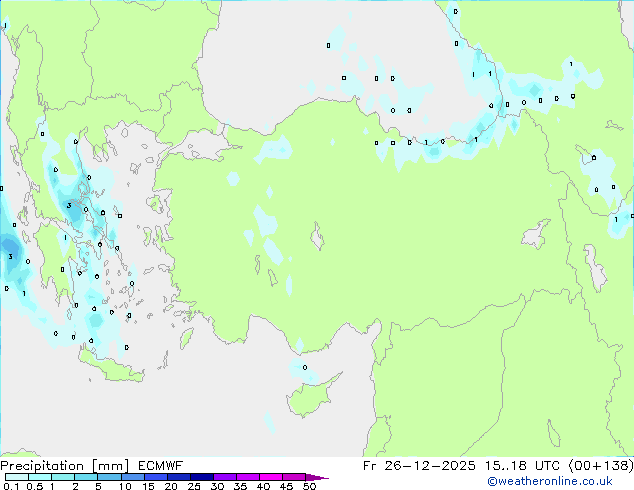
Task: Pick the 15–20 mm legend color swatch
Action: click(x=156, y=477)
